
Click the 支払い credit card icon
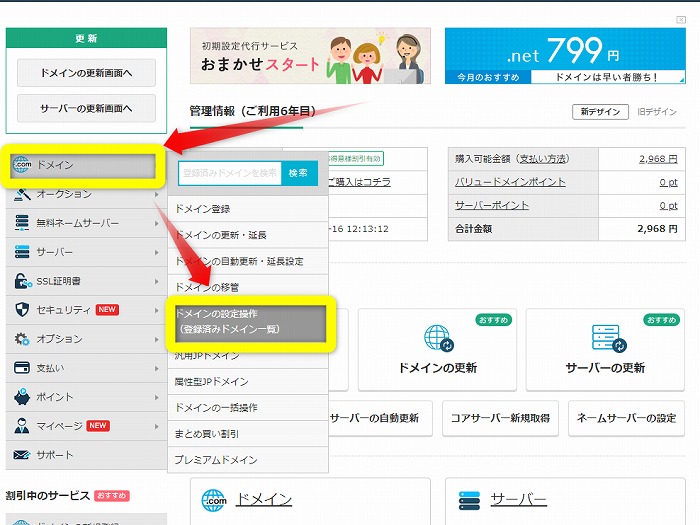(22, 368)
